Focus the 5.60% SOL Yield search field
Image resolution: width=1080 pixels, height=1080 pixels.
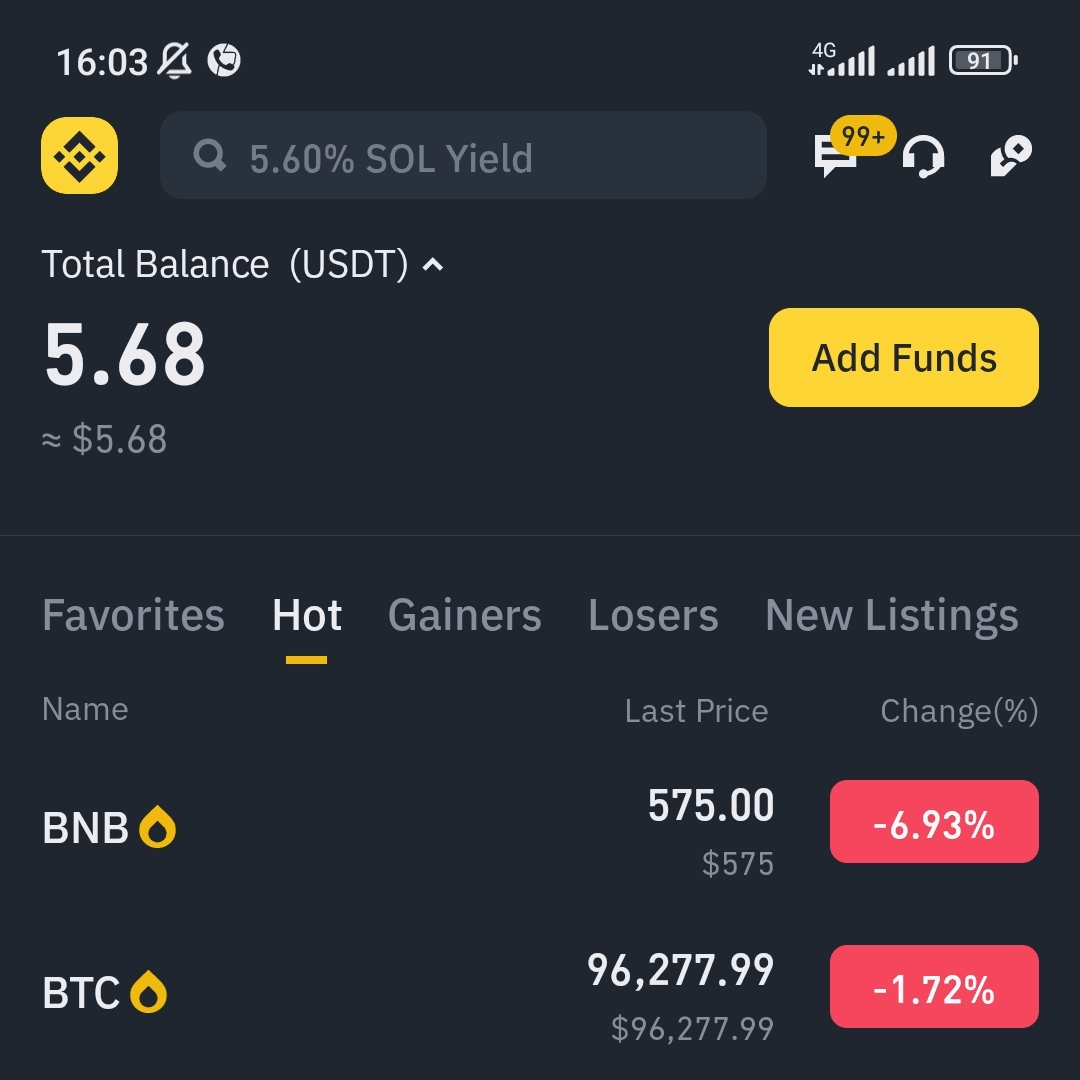pyautogui.click(x=464, y=155)
